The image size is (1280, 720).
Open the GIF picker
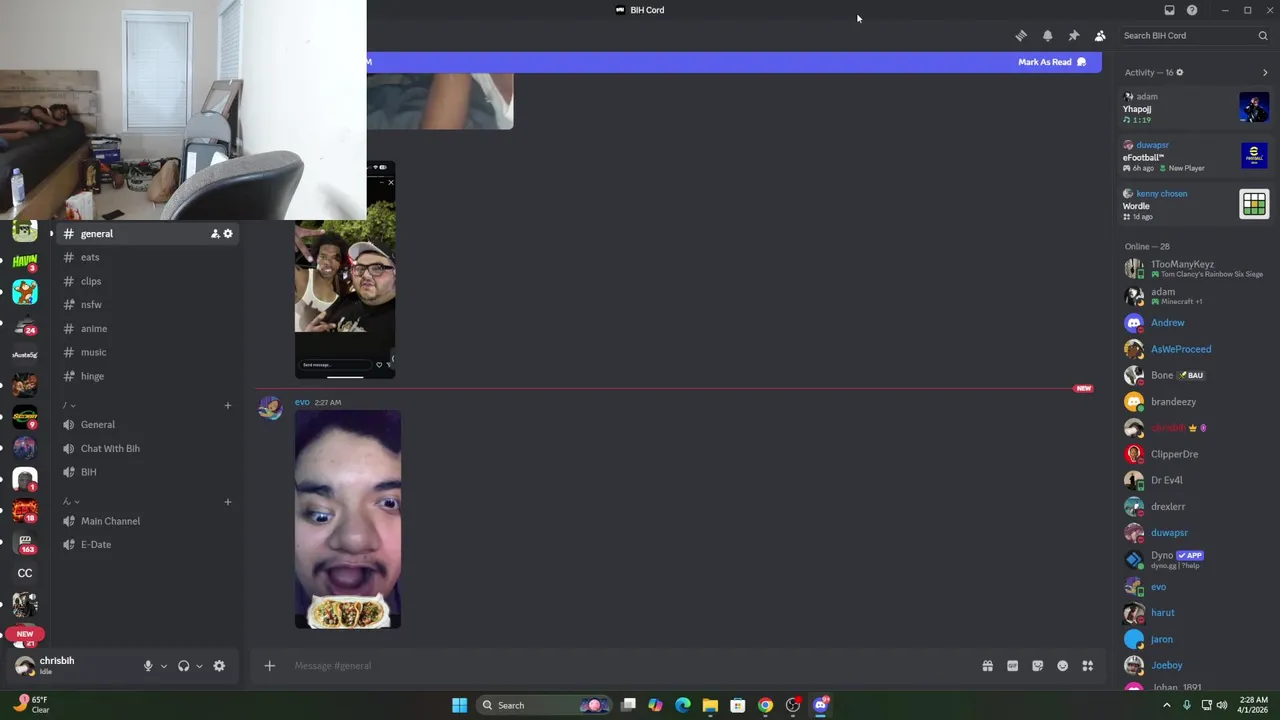[1012, 666]
